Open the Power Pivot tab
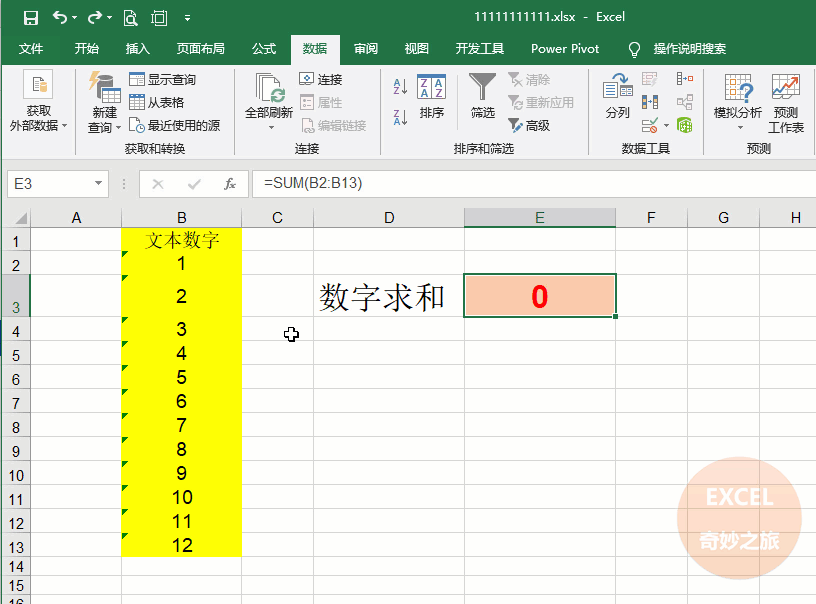Screen dimensions: 816x604 [x=565, y=49]
